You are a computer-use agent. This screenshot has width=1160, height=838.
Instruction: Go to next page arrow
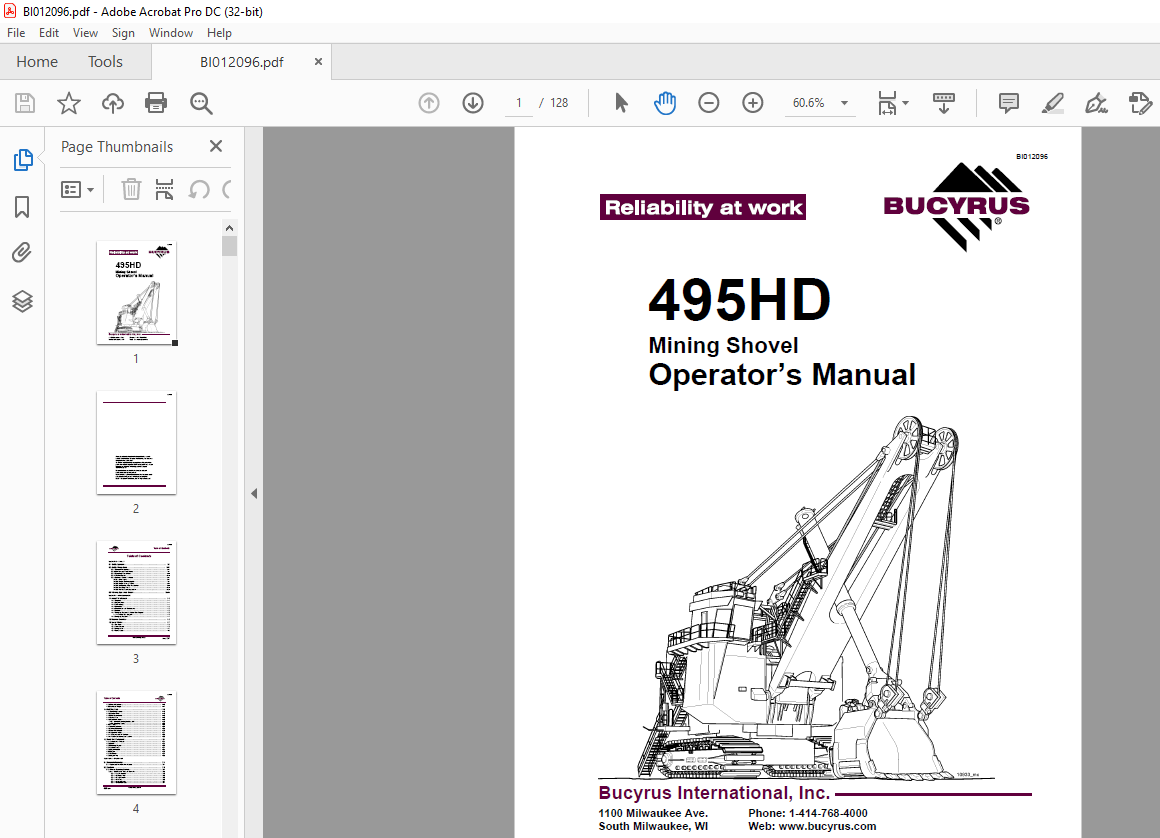coord(473,103)
